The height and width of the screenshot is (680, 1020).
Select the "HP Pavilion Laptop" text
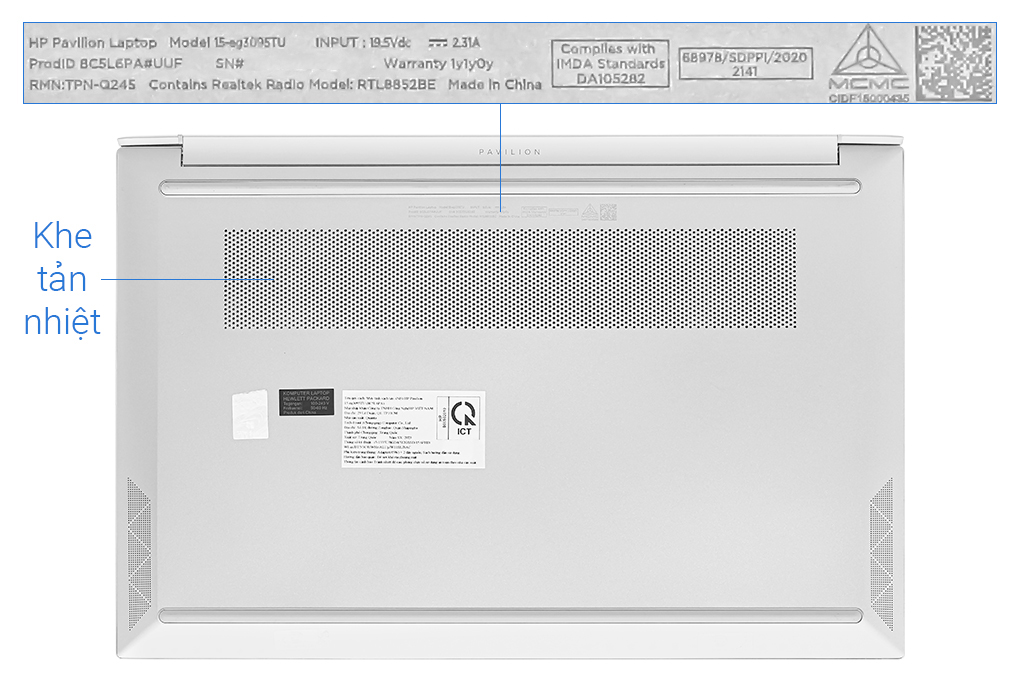92,43
